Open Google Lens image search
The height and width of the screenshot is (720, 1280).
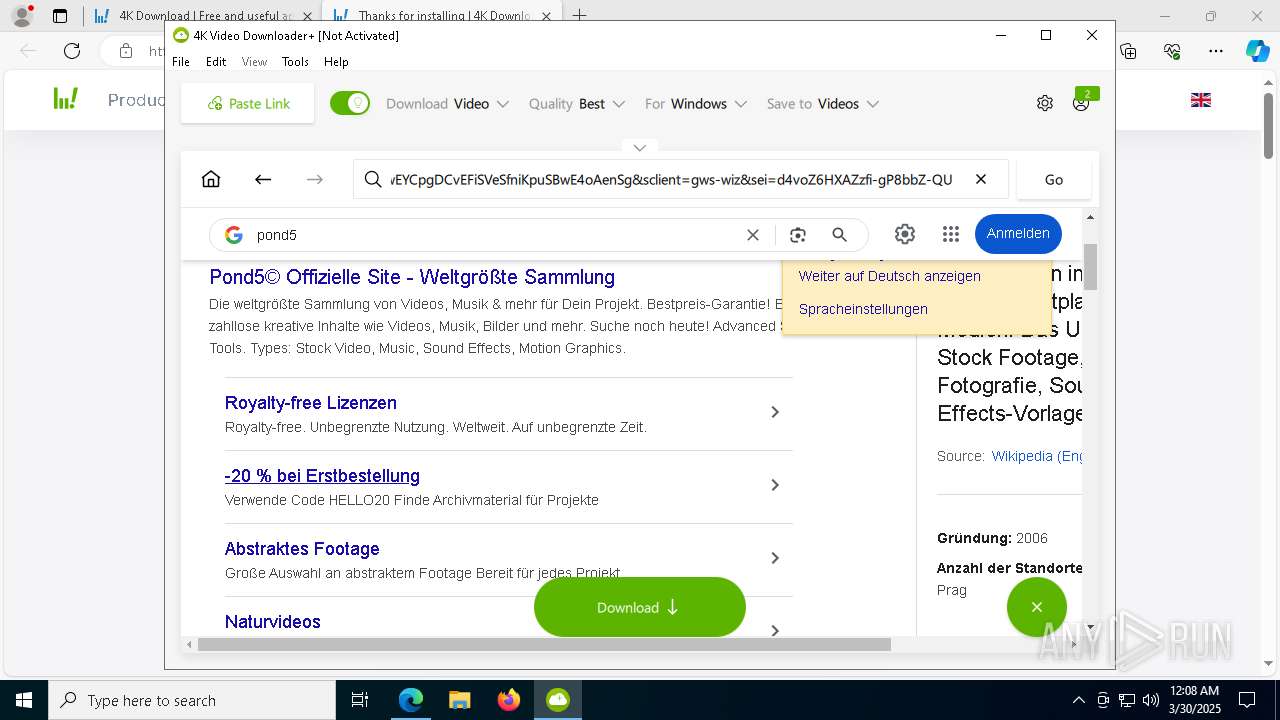(797, 235)
